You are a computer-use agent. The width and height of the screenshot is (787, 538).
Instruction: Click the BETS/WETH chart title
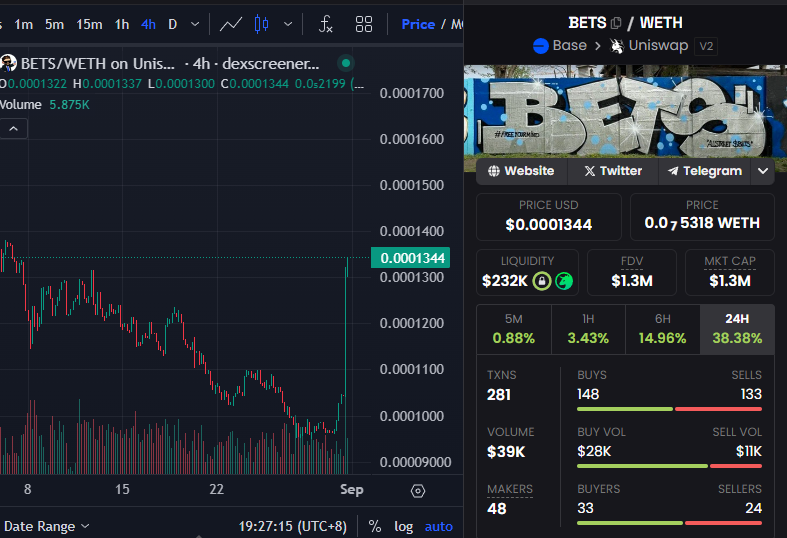[x=170, y=64]
